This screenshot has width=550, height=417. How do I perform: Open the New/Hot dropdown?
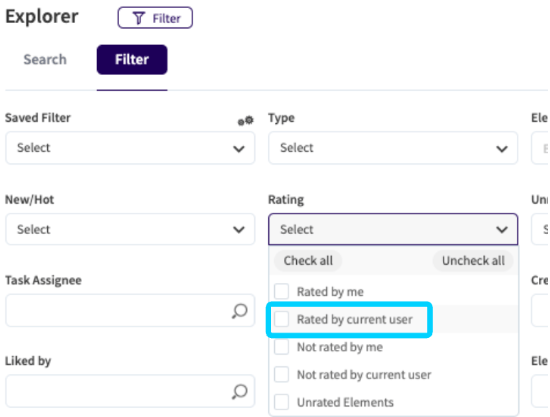click(x=130, y=229)
